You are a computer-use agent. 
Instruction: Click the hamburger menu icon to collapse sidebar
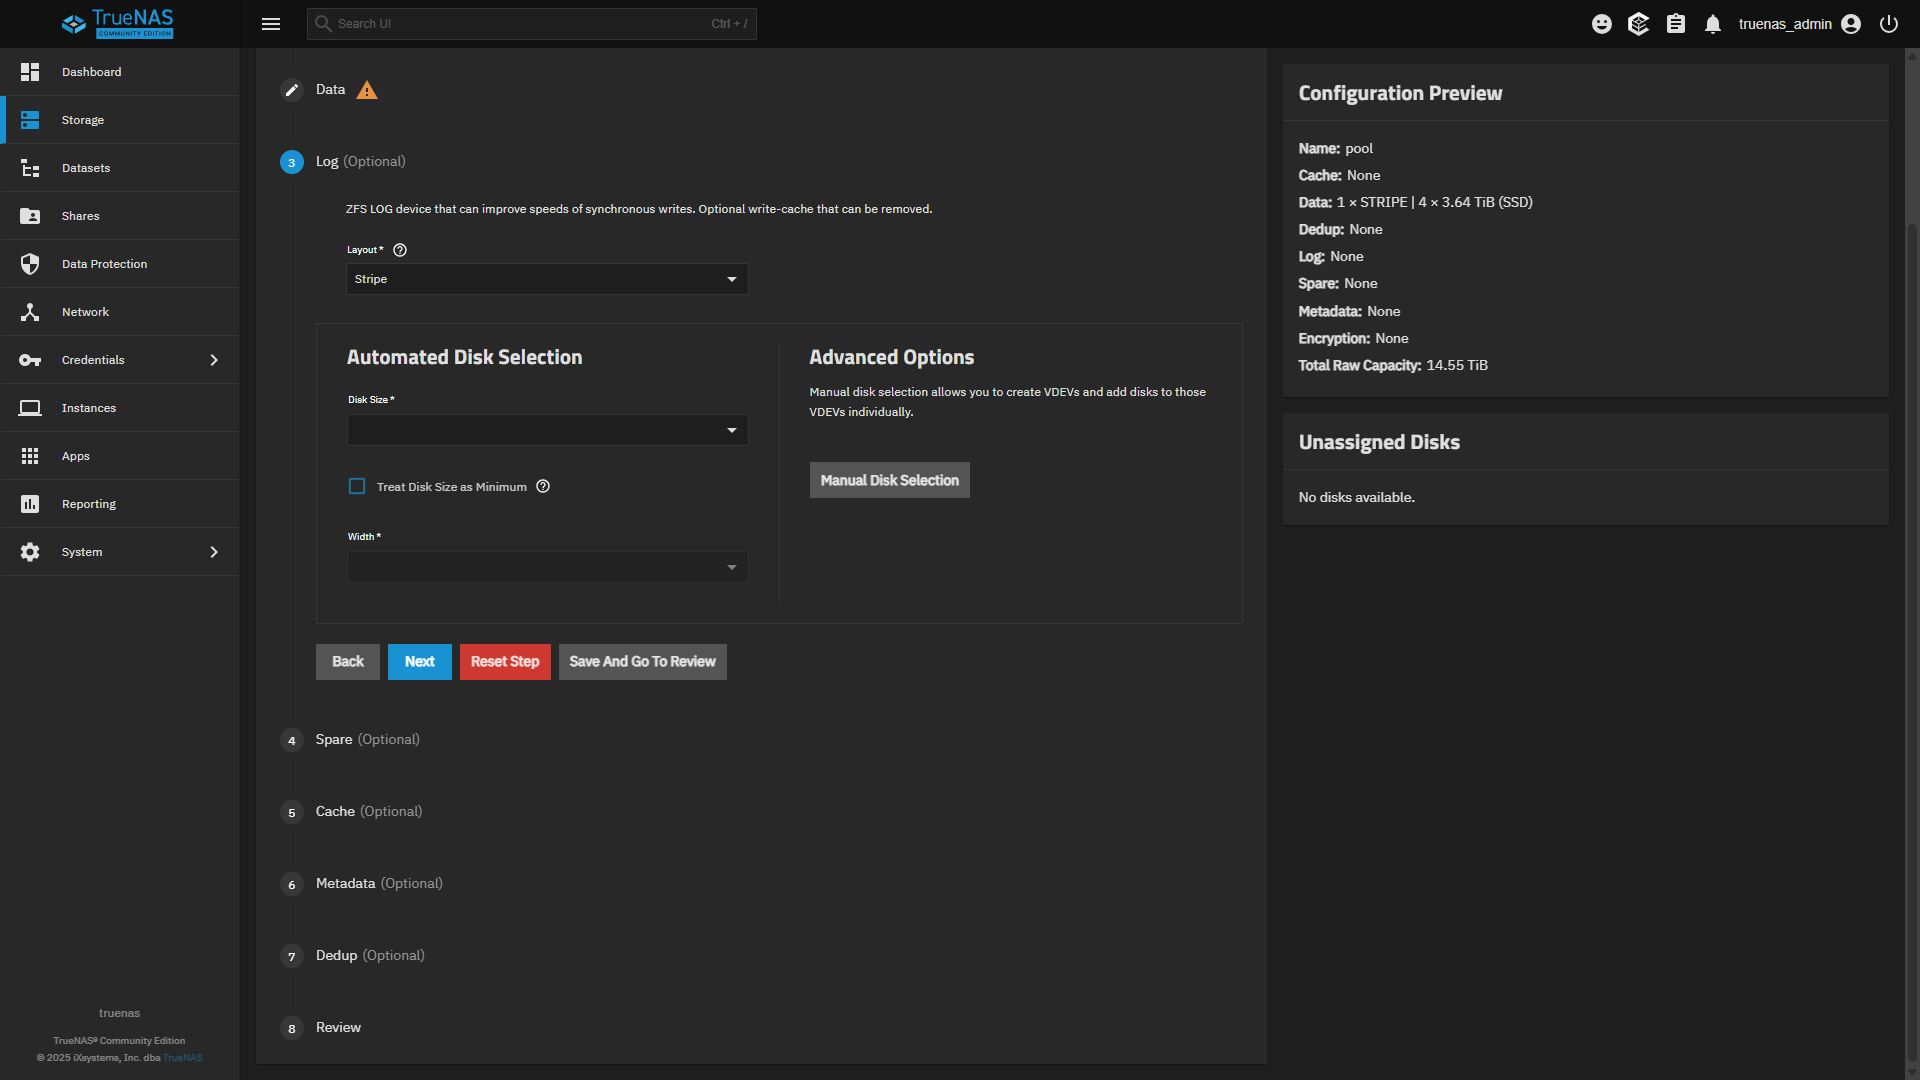coord(270,24)
